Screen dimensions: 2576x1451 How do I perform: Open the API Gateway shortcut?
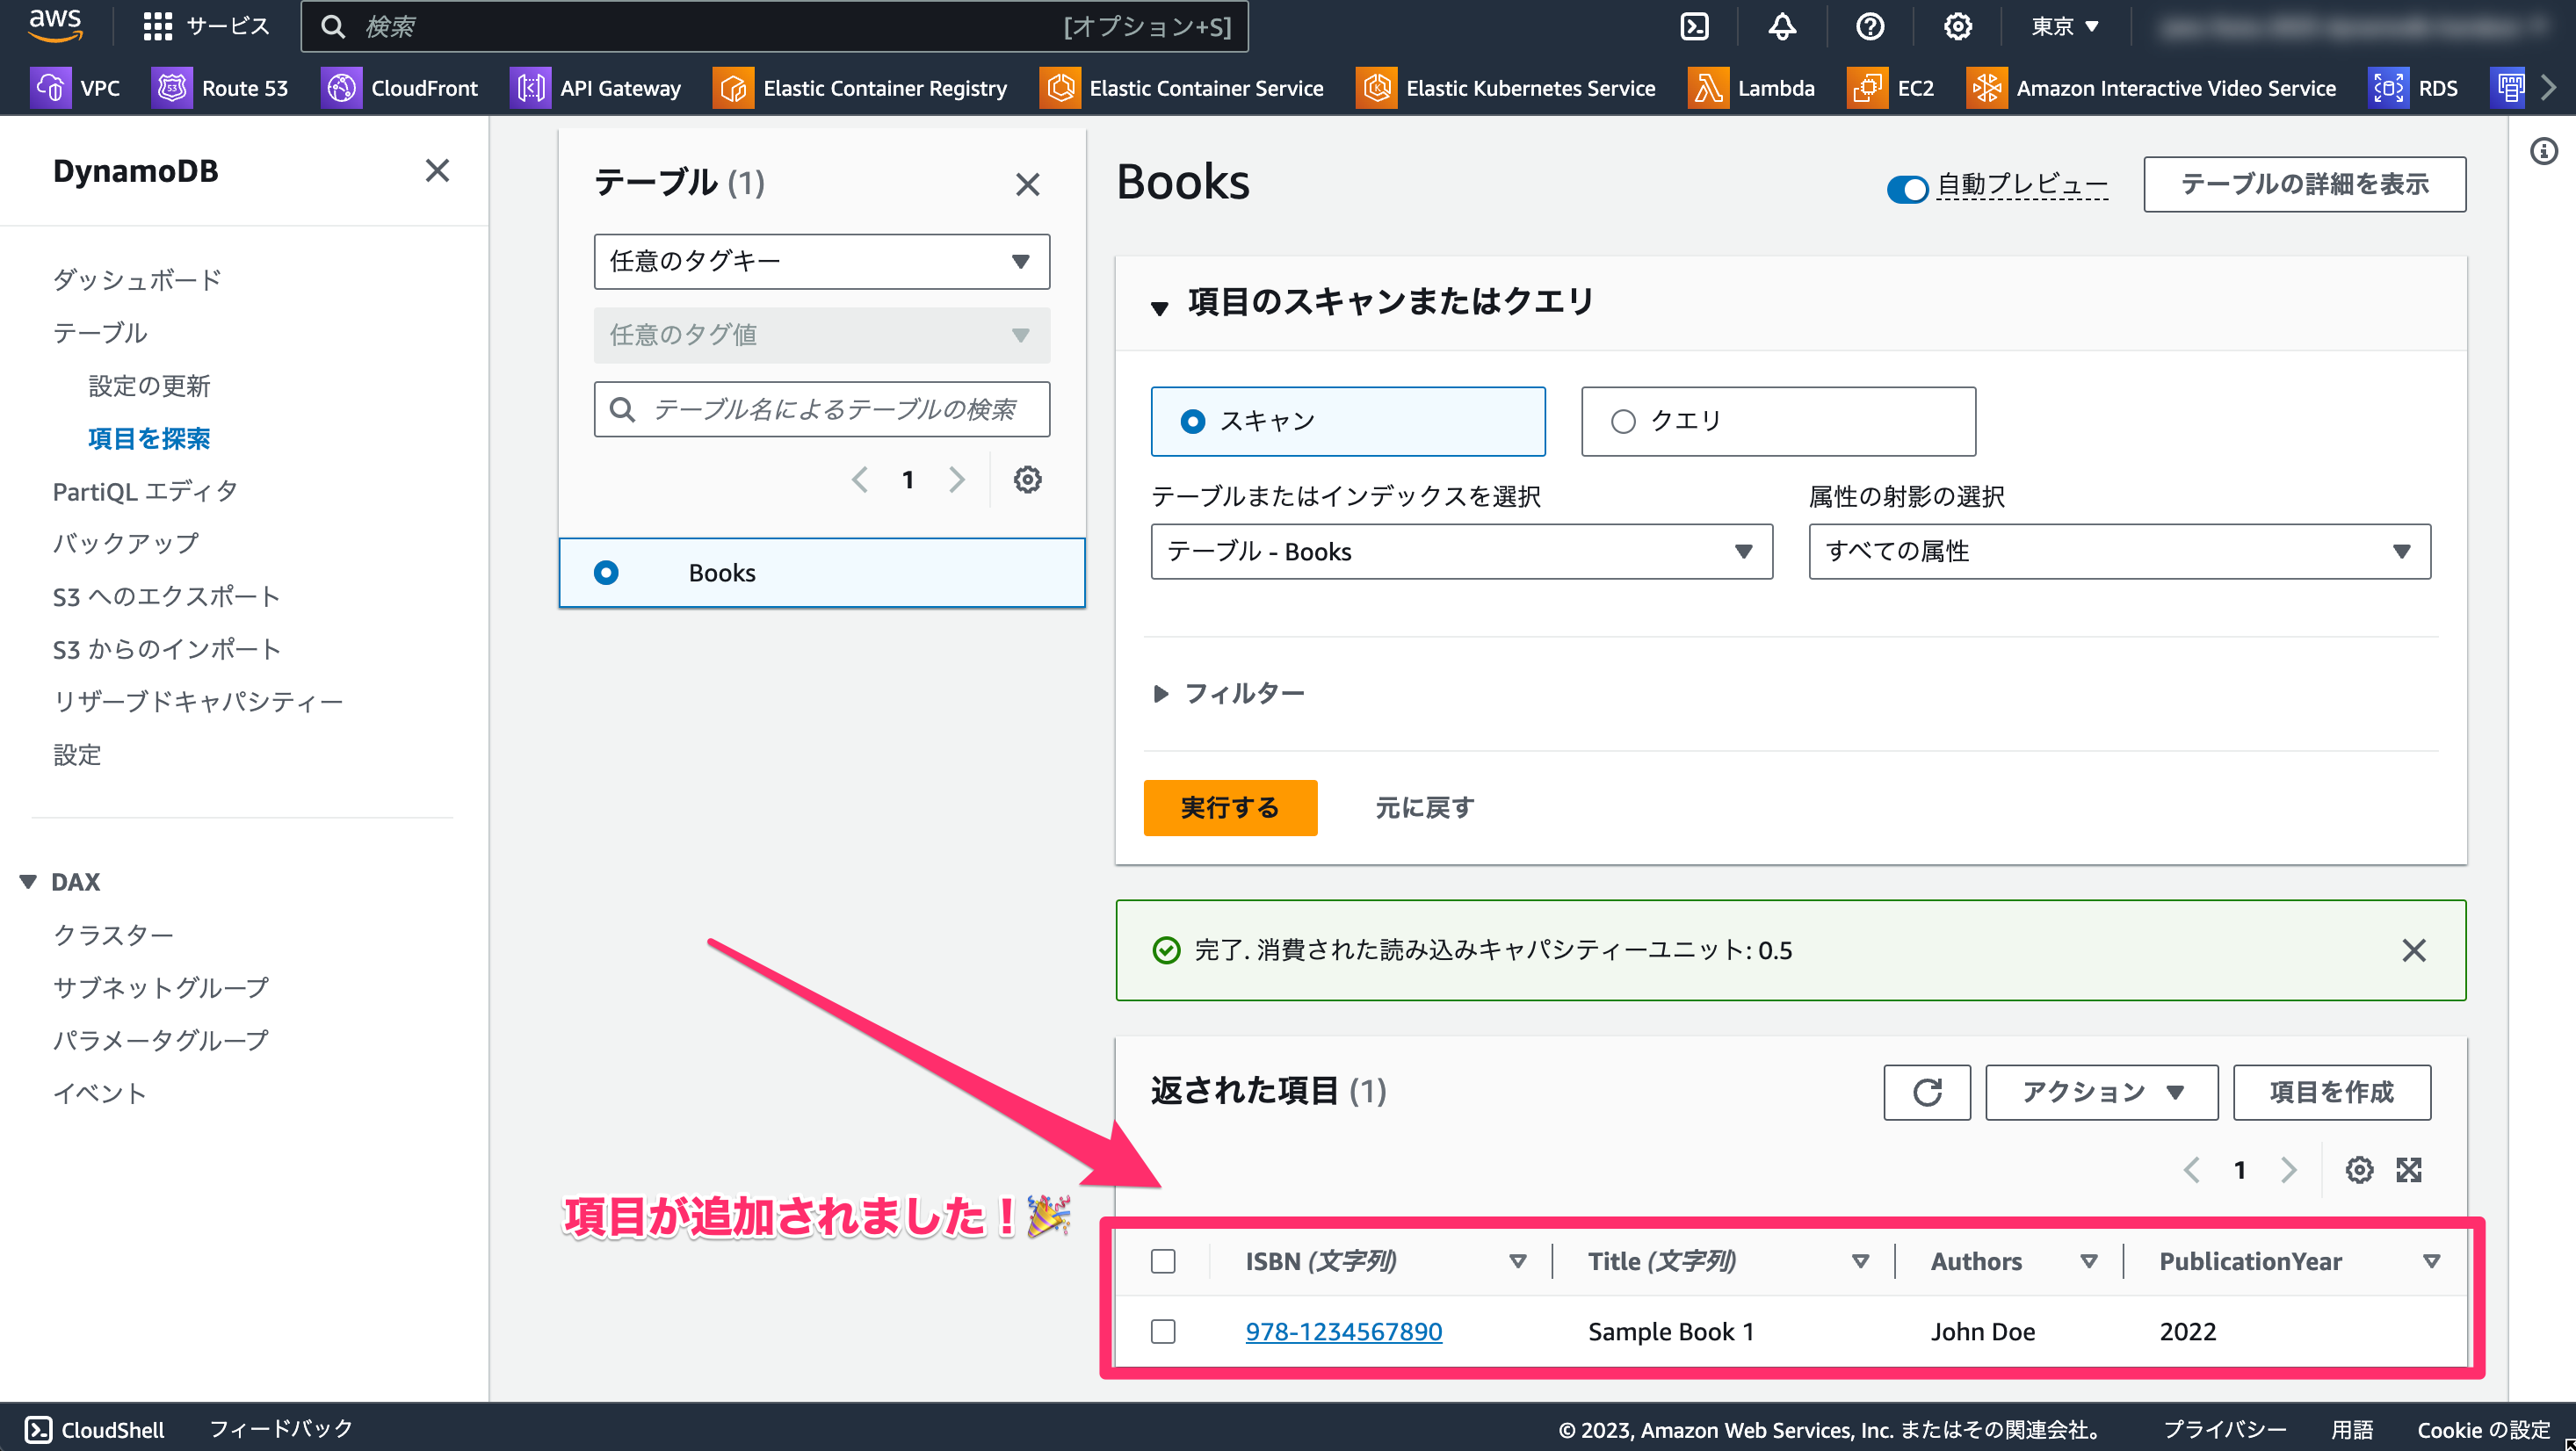[596, 88]
